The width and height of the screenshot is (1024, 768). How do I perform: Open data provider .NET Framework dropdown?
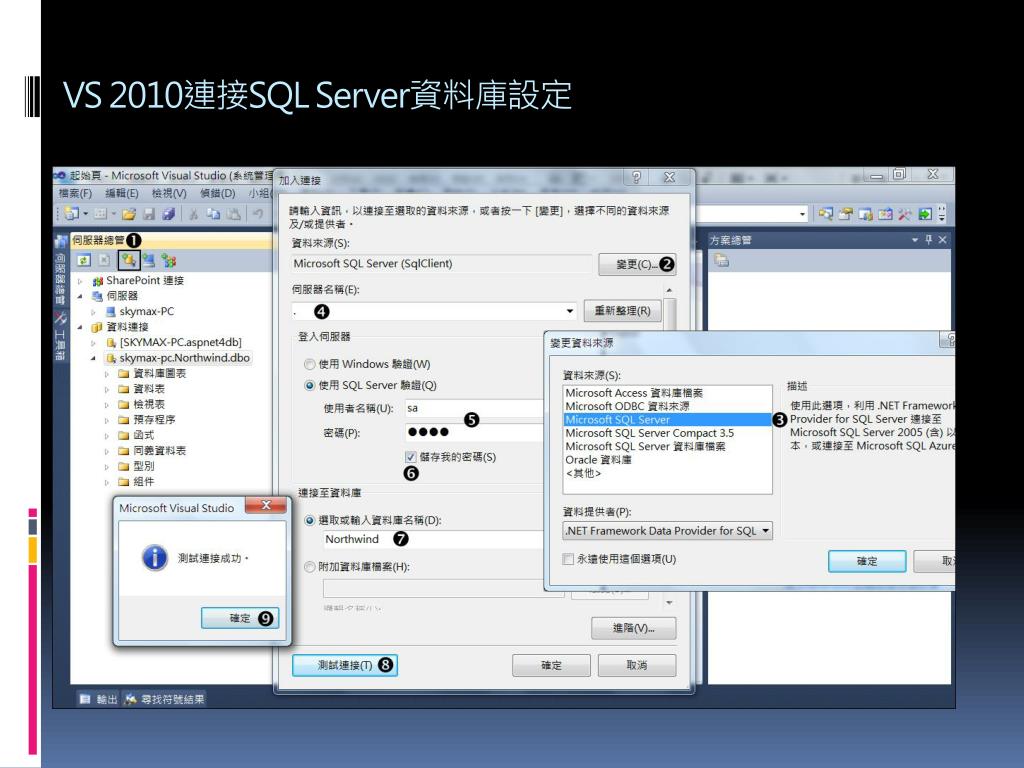pos(765,531)
